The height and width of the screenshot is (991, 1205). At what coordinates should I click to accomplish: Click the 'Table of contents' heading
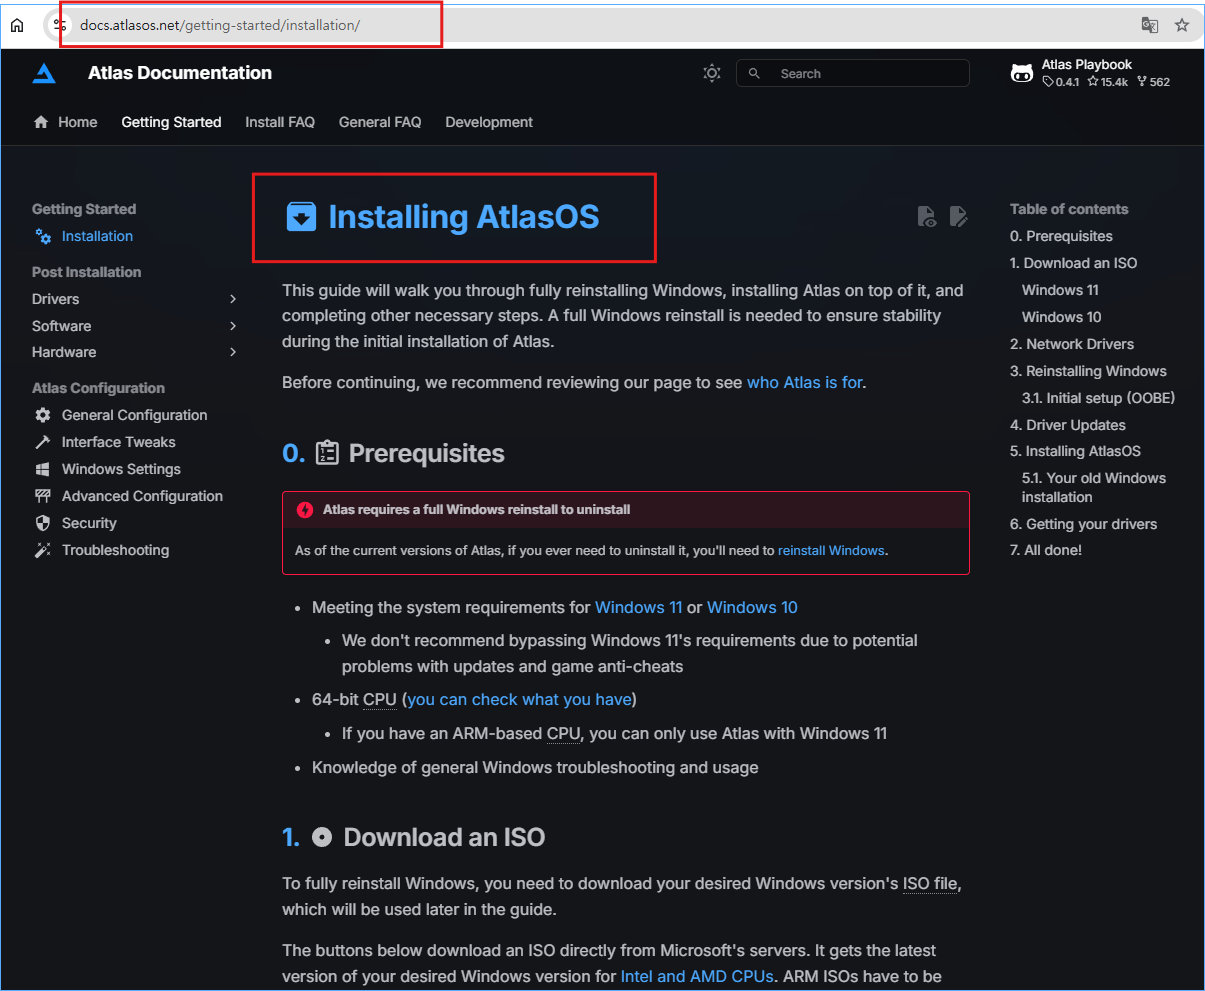pyautogui.click(x=1069, y=209)
